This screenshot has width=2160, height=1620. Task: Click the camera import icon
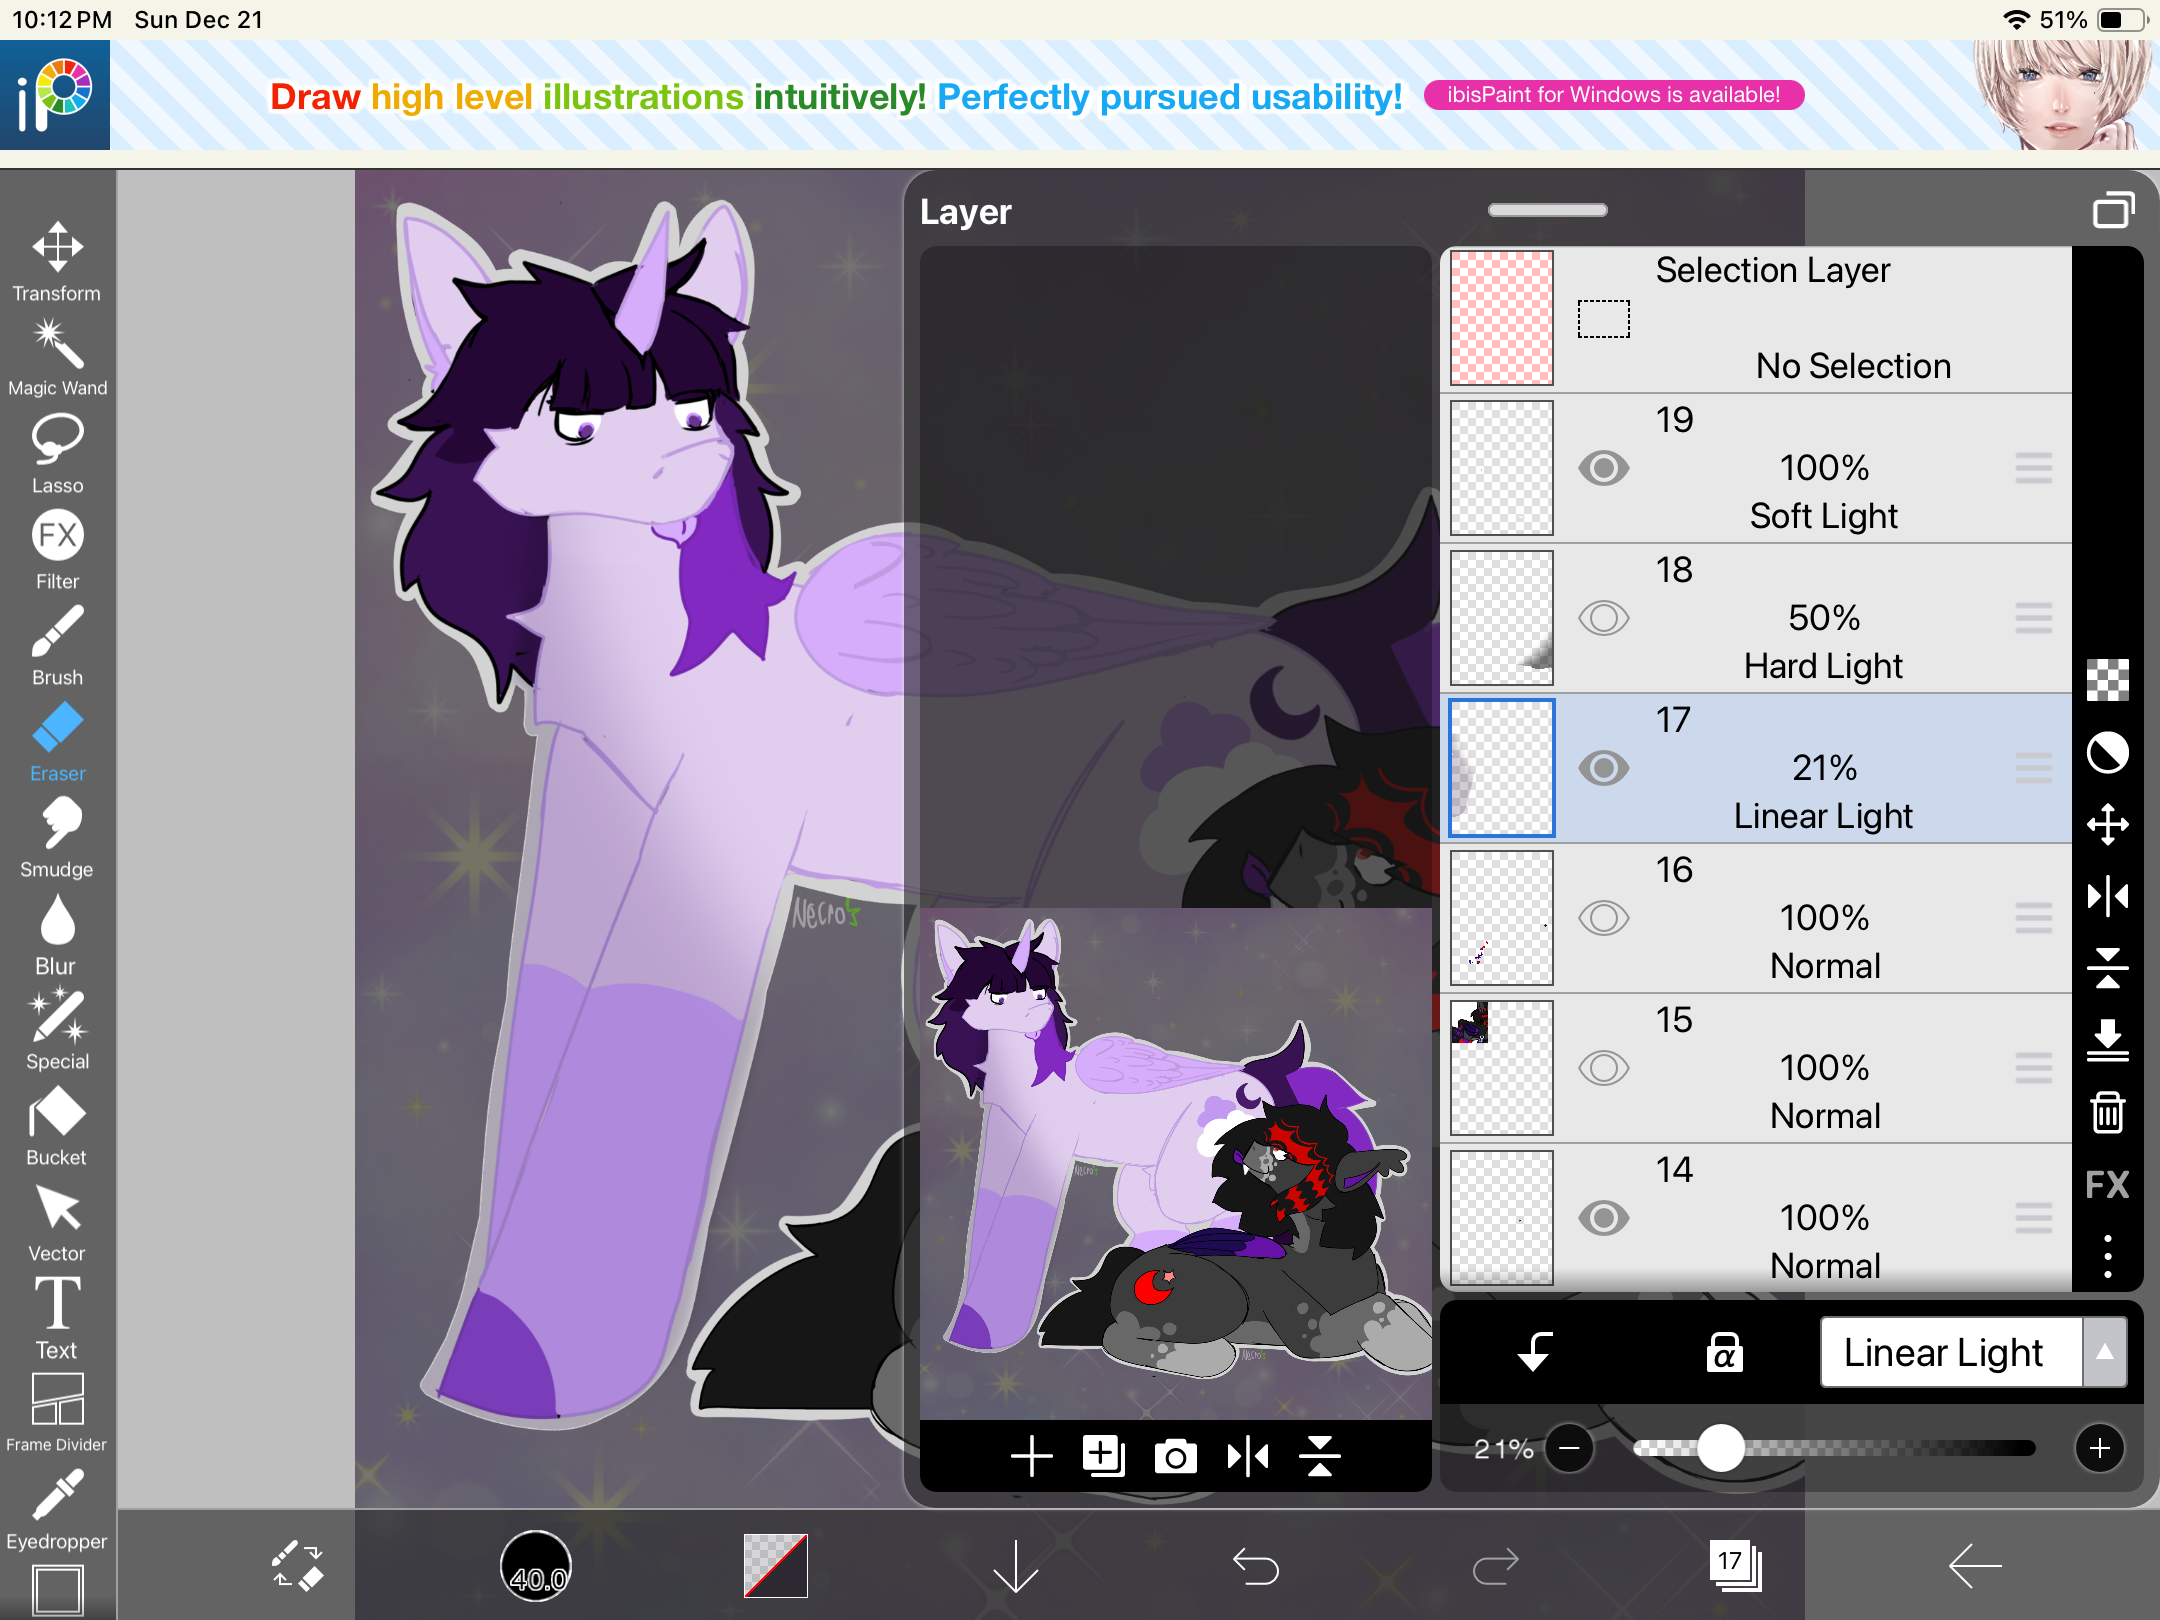point(1175,1456)
